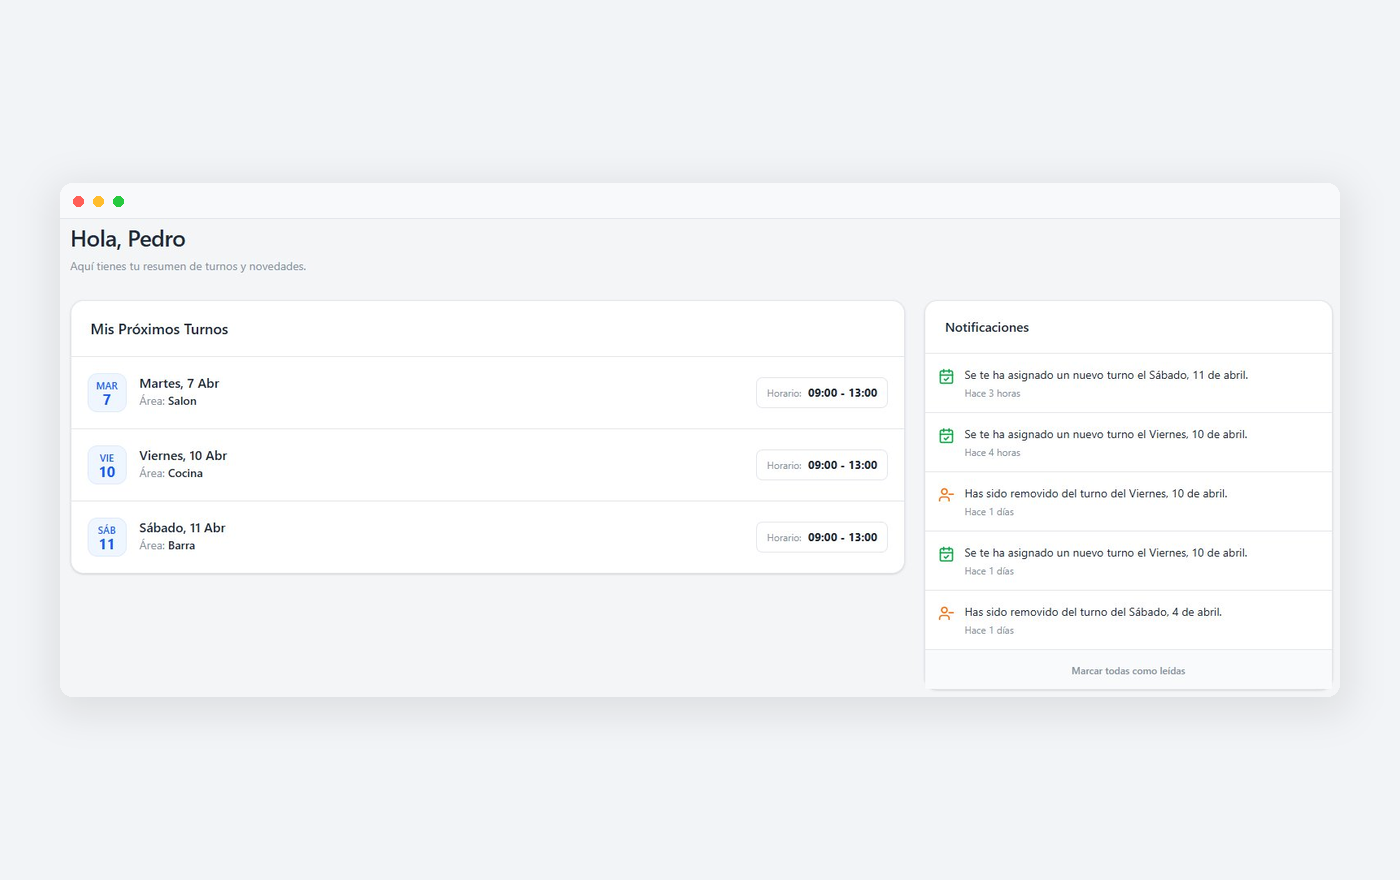This screenshot has width=1400, height=880.
Task: Open the Sábado 11 de abril assignment notification
Action: pyautogui.click(x=1105, y=374)
